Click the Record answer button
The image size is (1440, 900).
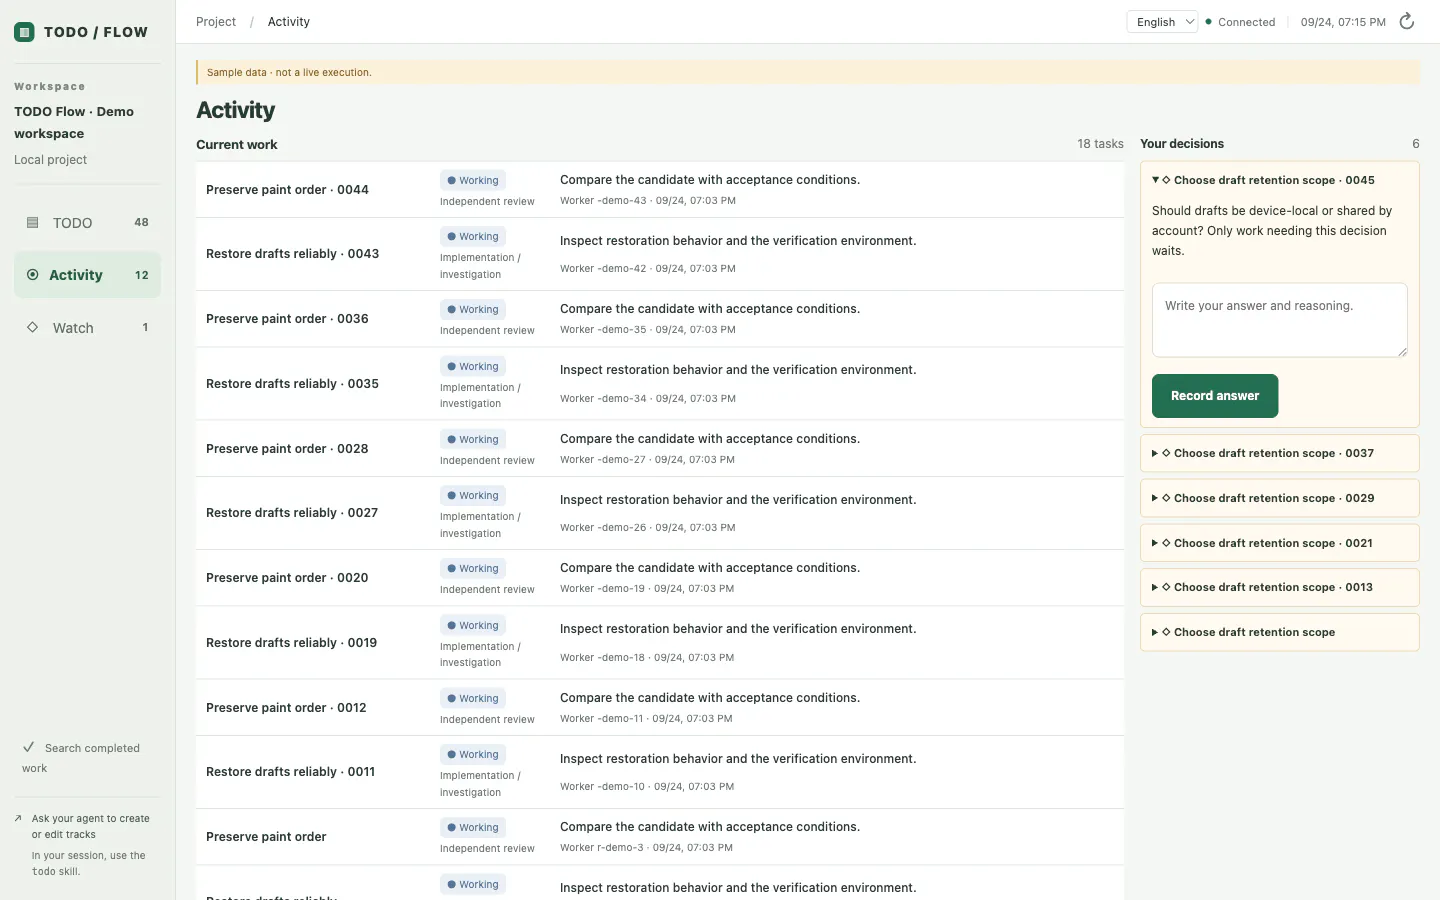pos(1215,396)
